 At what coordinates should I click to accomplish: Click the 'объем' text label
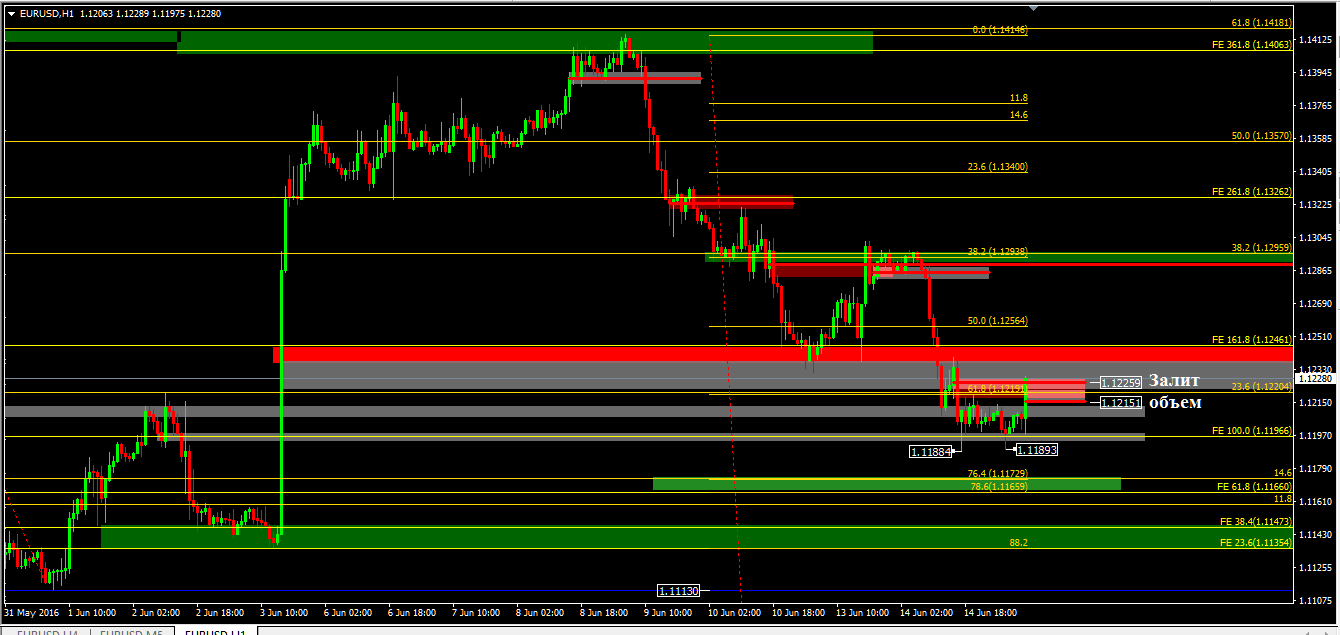[x=1175, y=402]
